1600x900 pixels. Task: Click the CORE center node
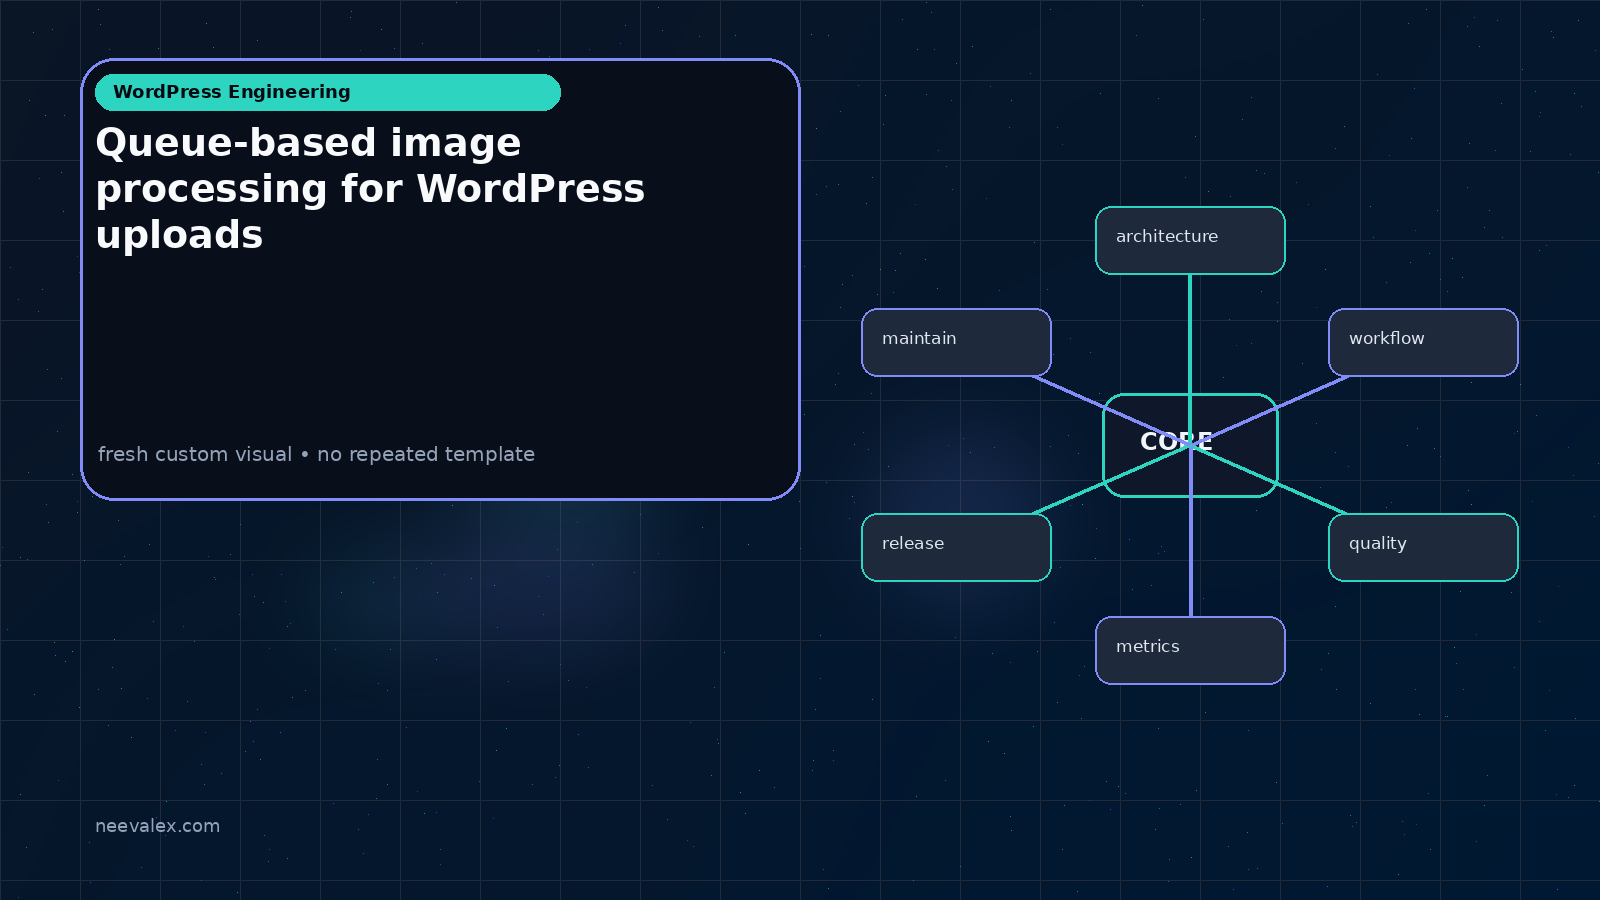click(x=1190, y=445)
